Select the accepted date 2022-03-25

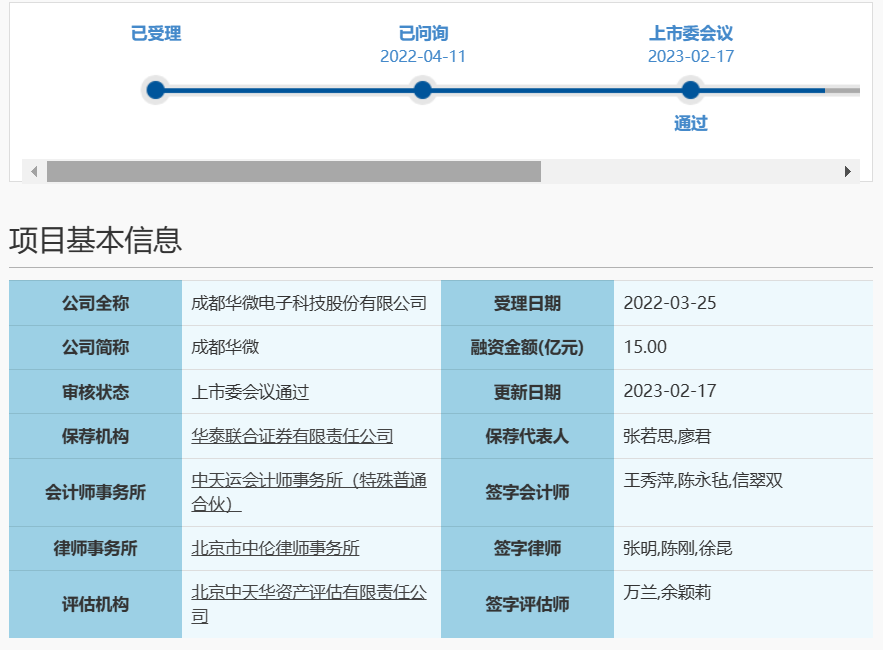pyautogui.click(x=670, y=303)
